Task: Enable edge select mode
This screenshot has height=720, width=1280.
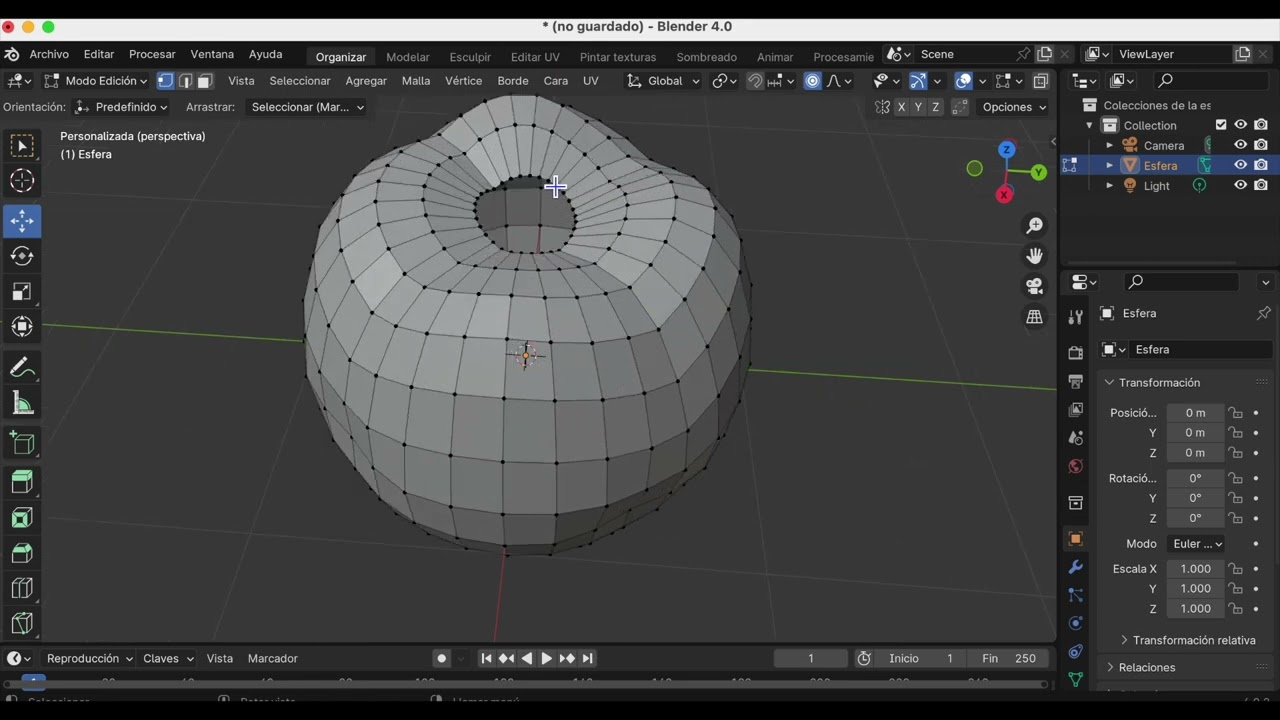Action: click(x=185, y=81)
